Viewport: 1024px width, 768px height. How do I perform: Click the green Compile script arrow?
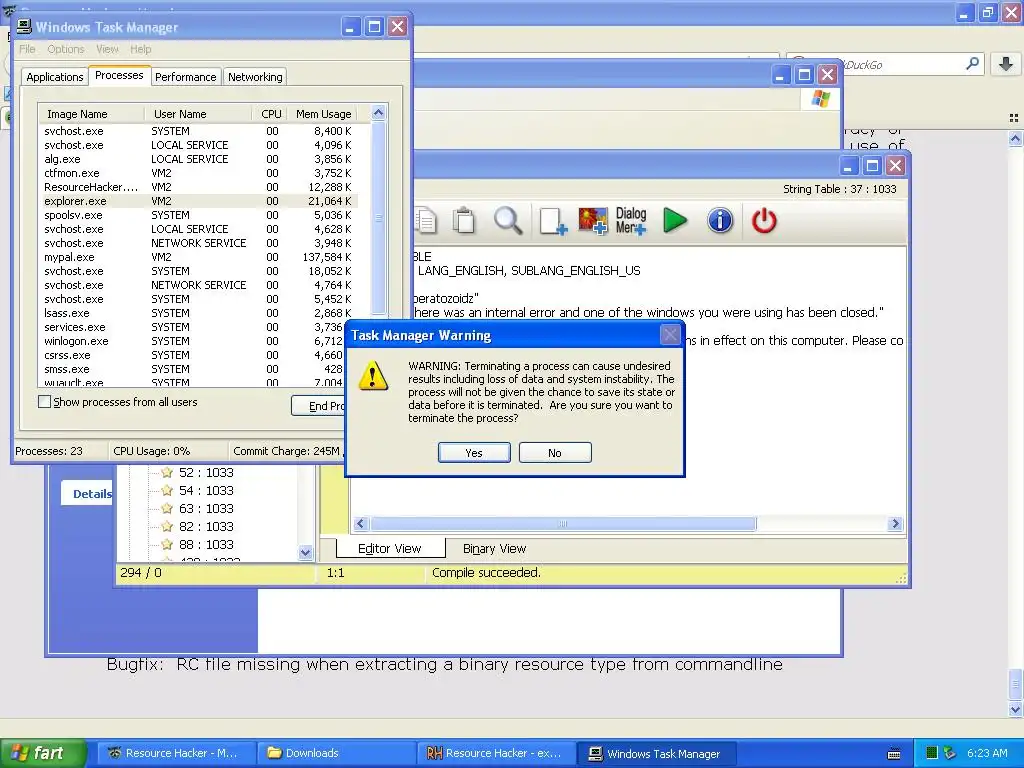point(675,220)
